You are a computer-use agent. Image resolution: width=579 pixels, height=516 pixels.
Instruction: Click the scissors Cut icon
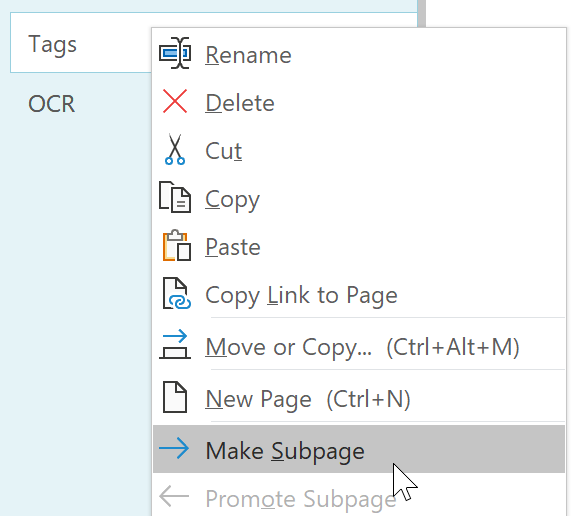175,149
